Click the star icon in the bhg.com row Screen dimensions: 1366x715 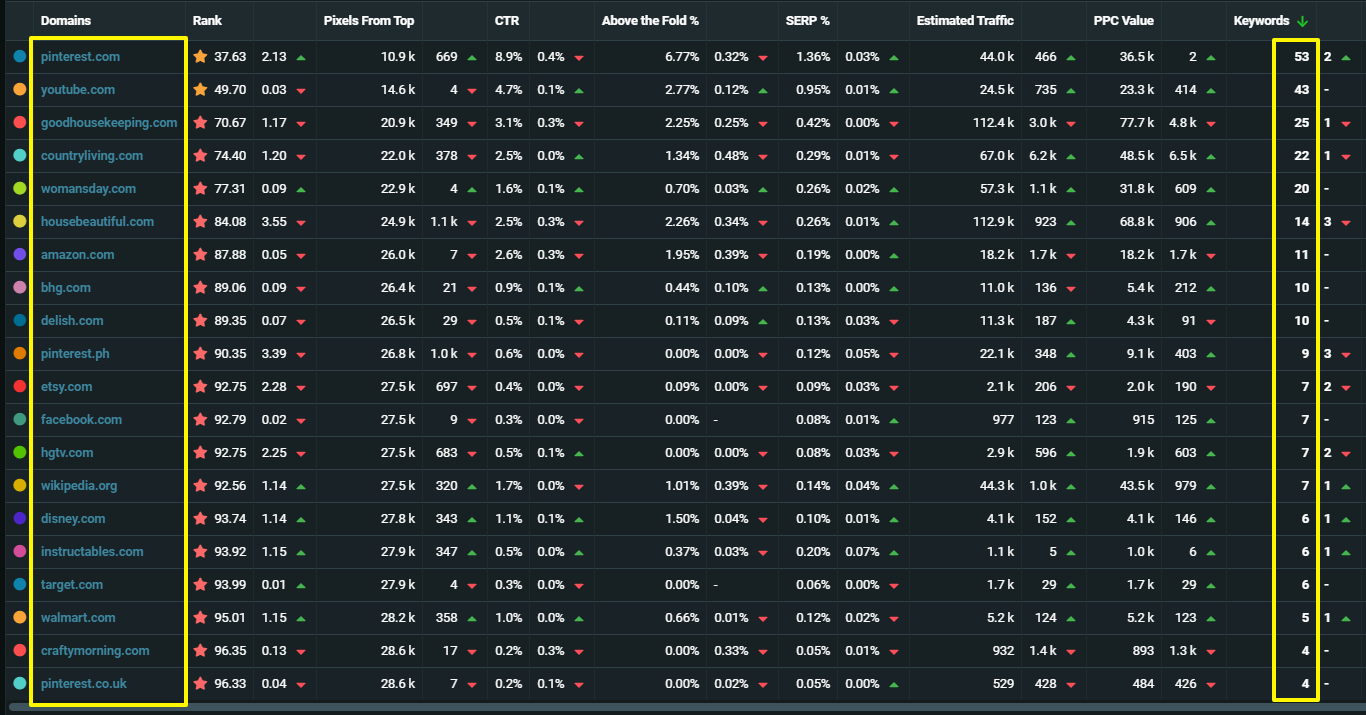click(200, 288)
